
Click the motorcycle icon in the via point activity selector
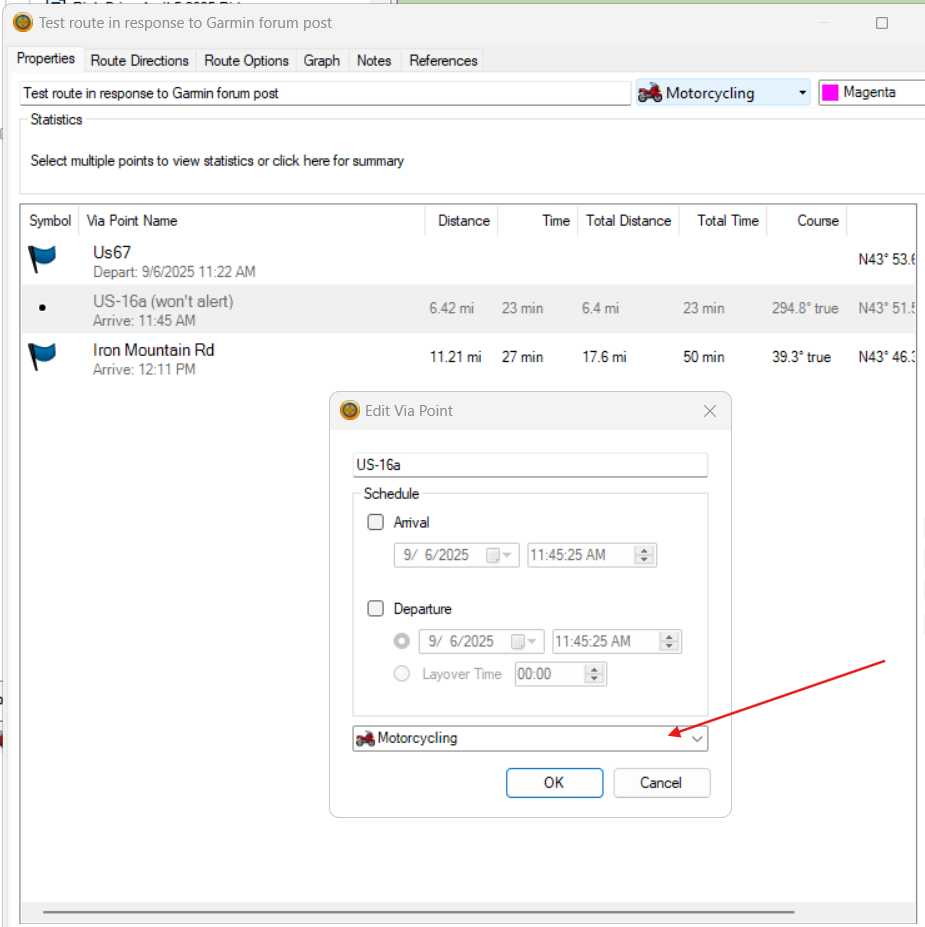click(x=365, y=738)
